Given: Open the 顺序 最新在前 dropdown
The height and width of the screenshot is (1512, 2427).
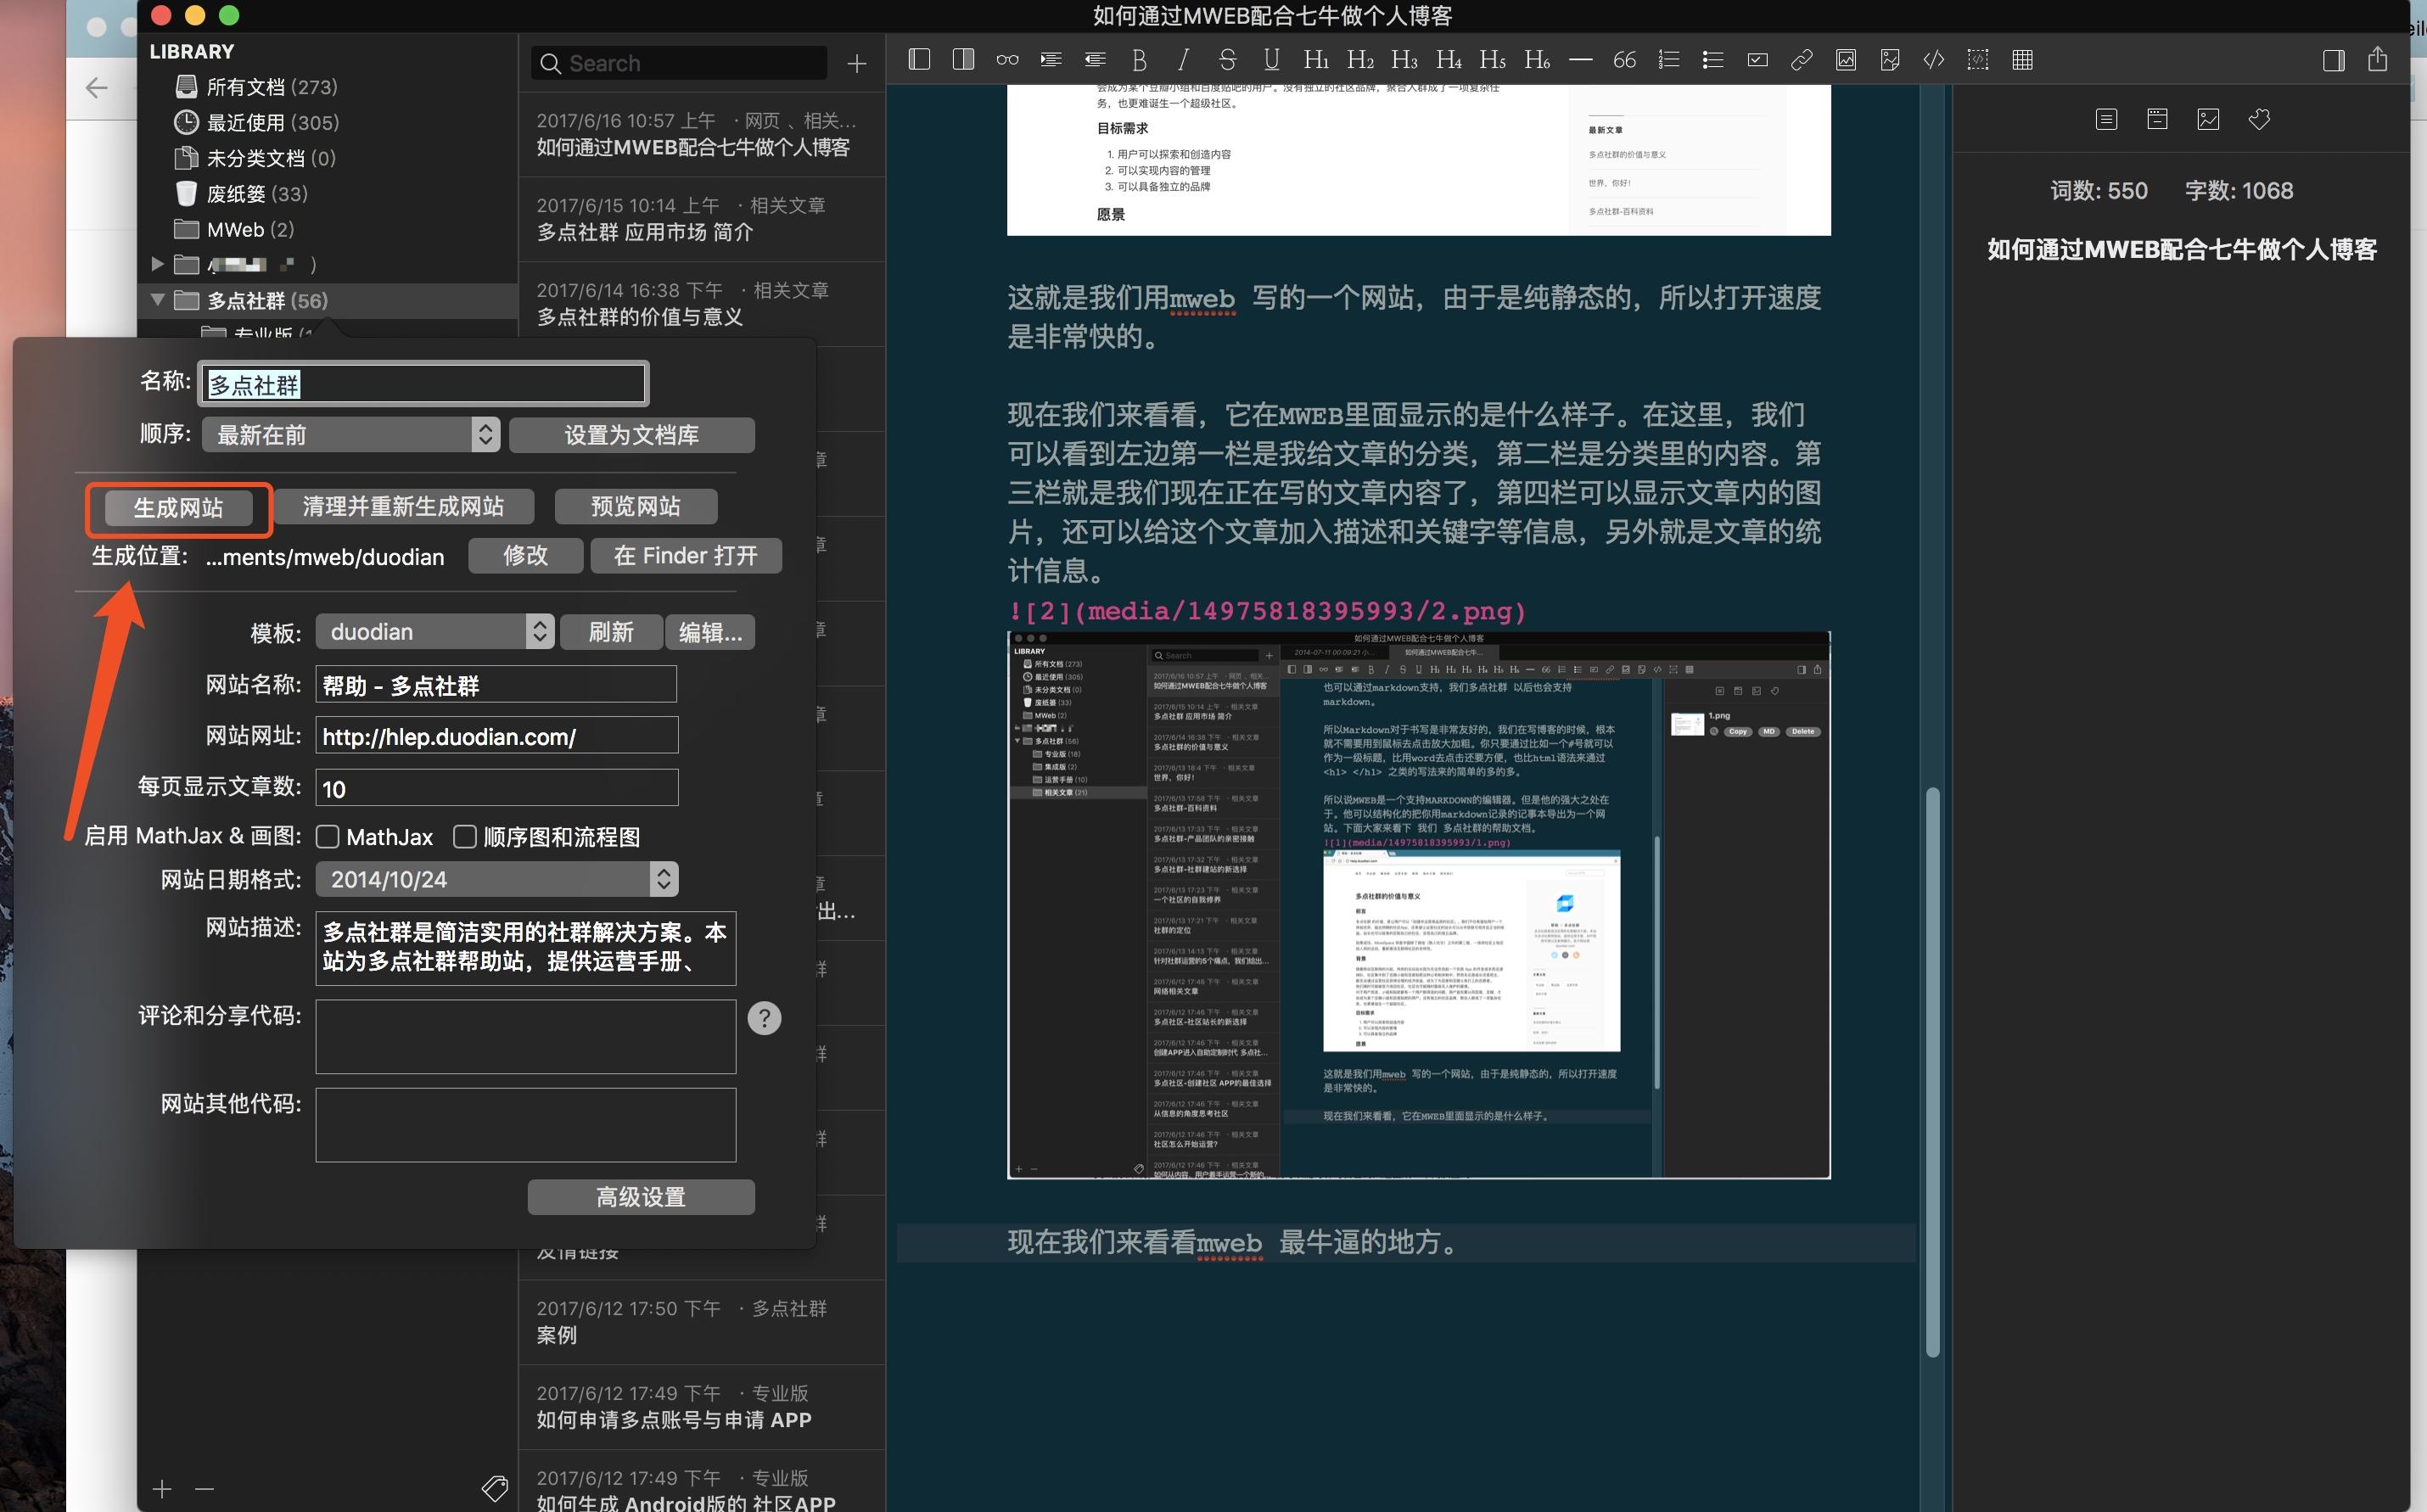Looking at the screenshot, I should (x=351, y=434).
